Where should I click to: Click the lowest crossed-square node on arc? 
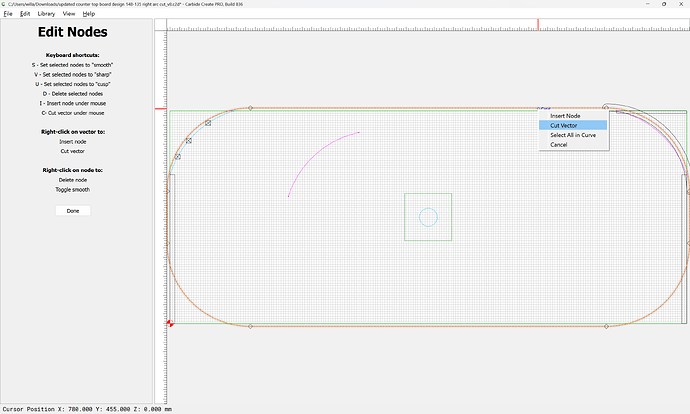(x=177, y=157)
